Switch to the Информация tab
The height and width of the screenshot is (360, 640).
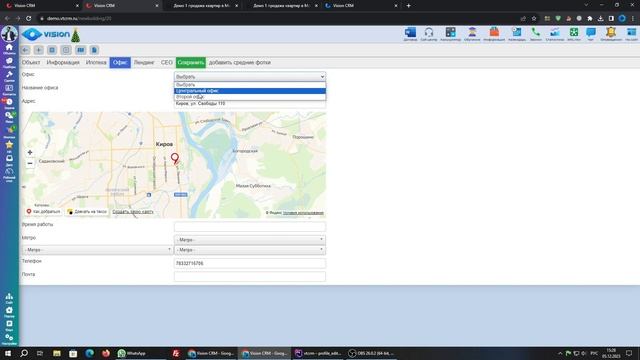tap(63, 62)
